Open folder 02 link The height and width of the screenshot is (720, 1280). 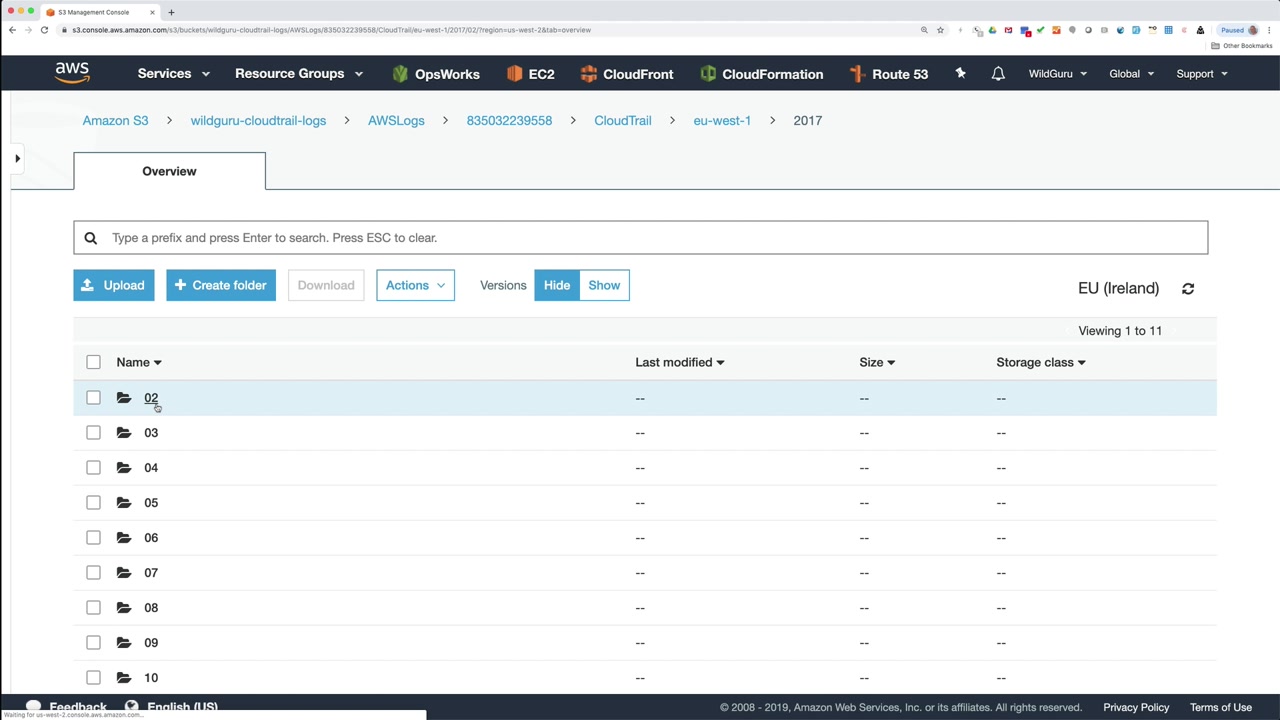[x=151, y=398]
